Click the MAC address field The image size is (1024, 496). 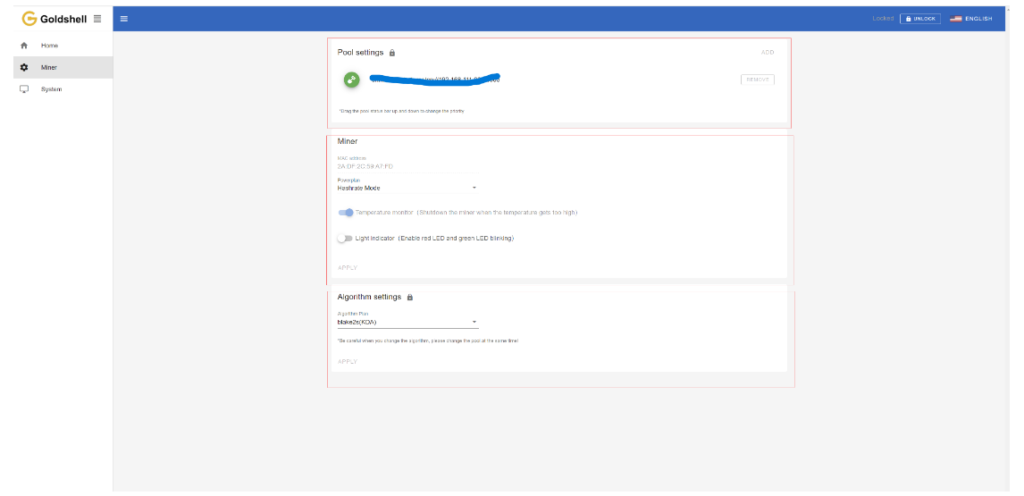click(x=408, y=164)
